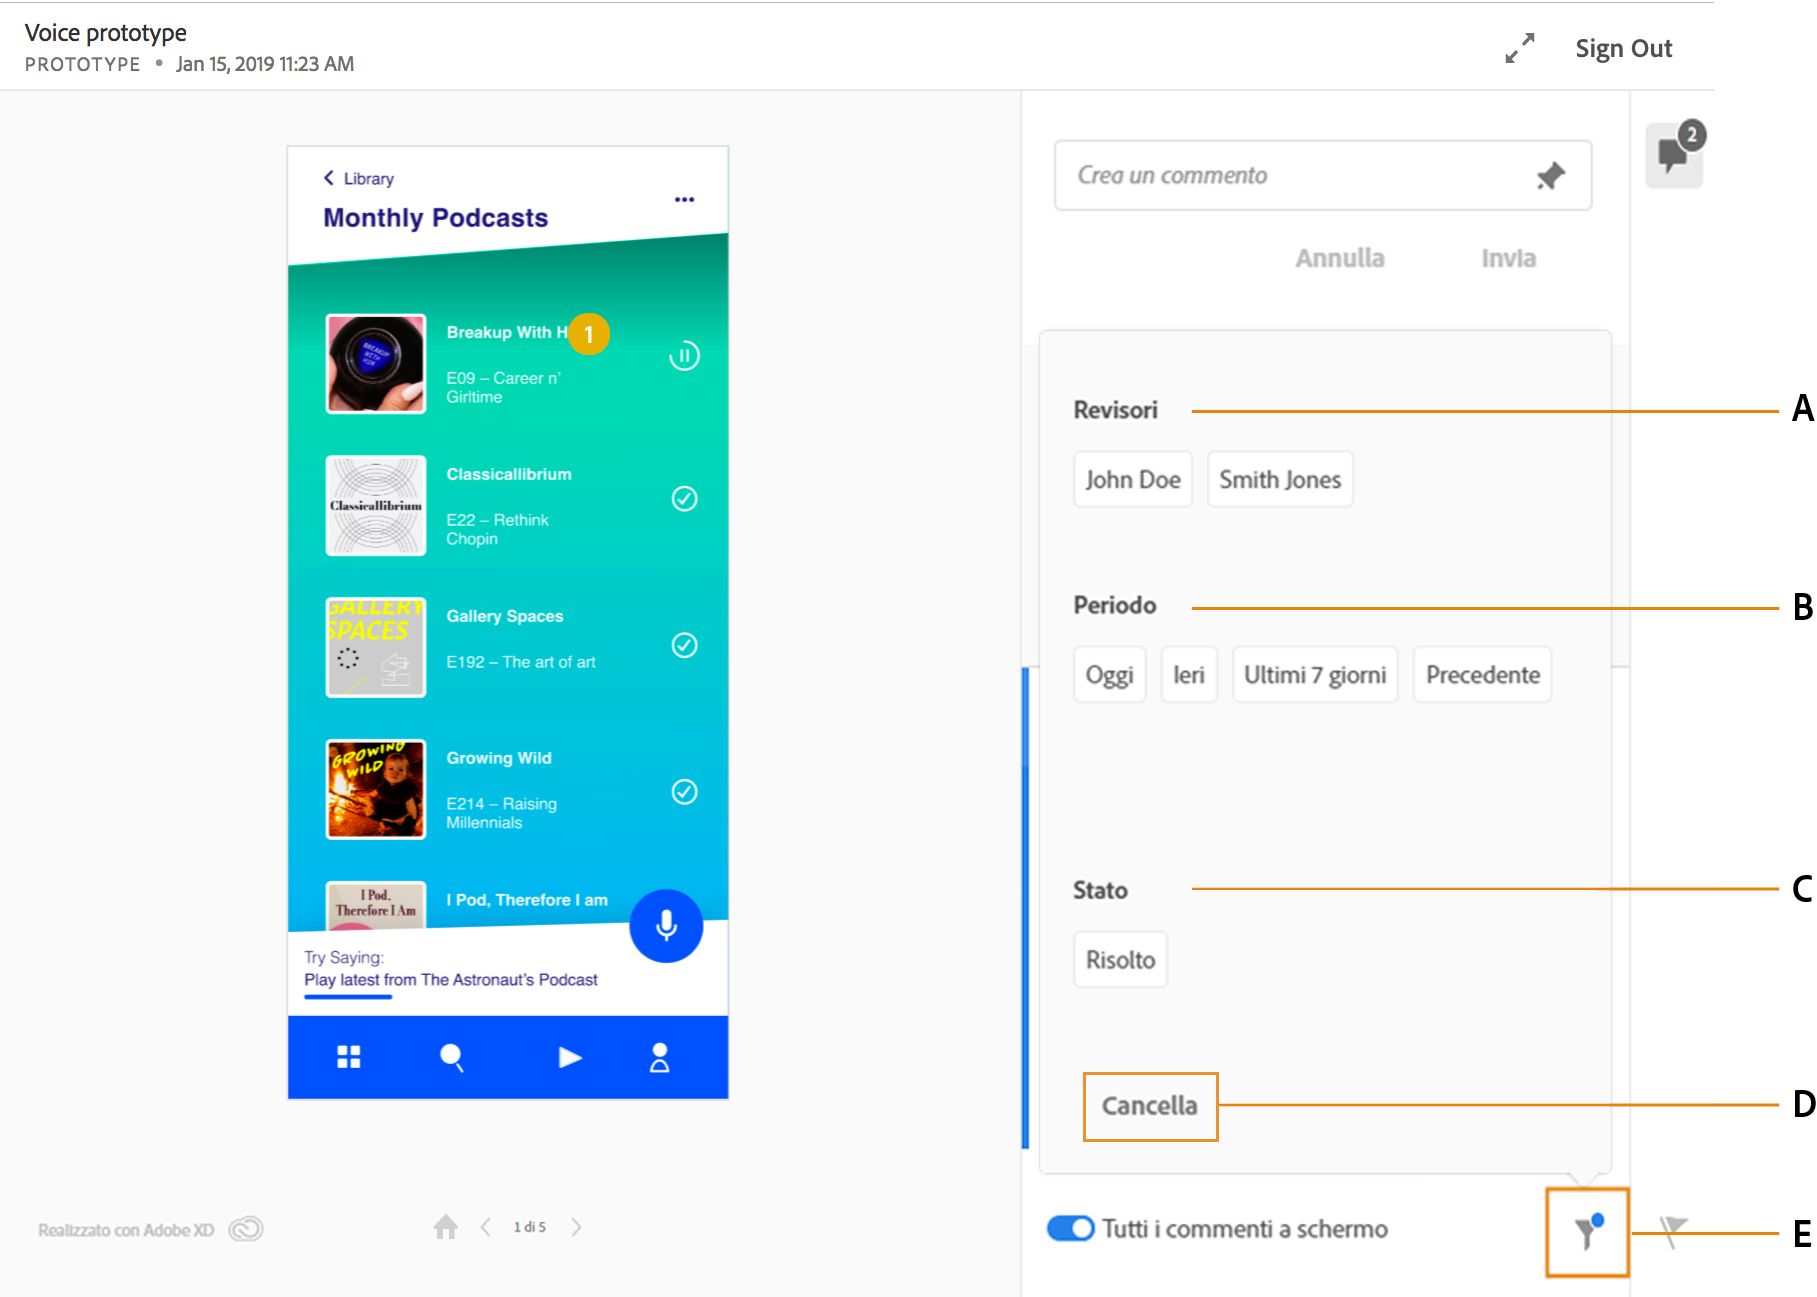Open fullscreen mode with the expand arrows icon
The height and width of the screenshot is (1297, 1817).
point(1519,48)
